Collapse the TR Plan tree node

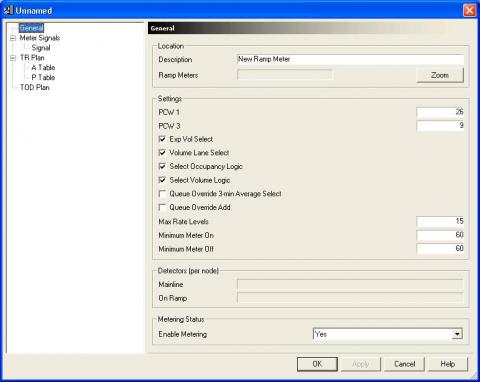tap(13, 58)
